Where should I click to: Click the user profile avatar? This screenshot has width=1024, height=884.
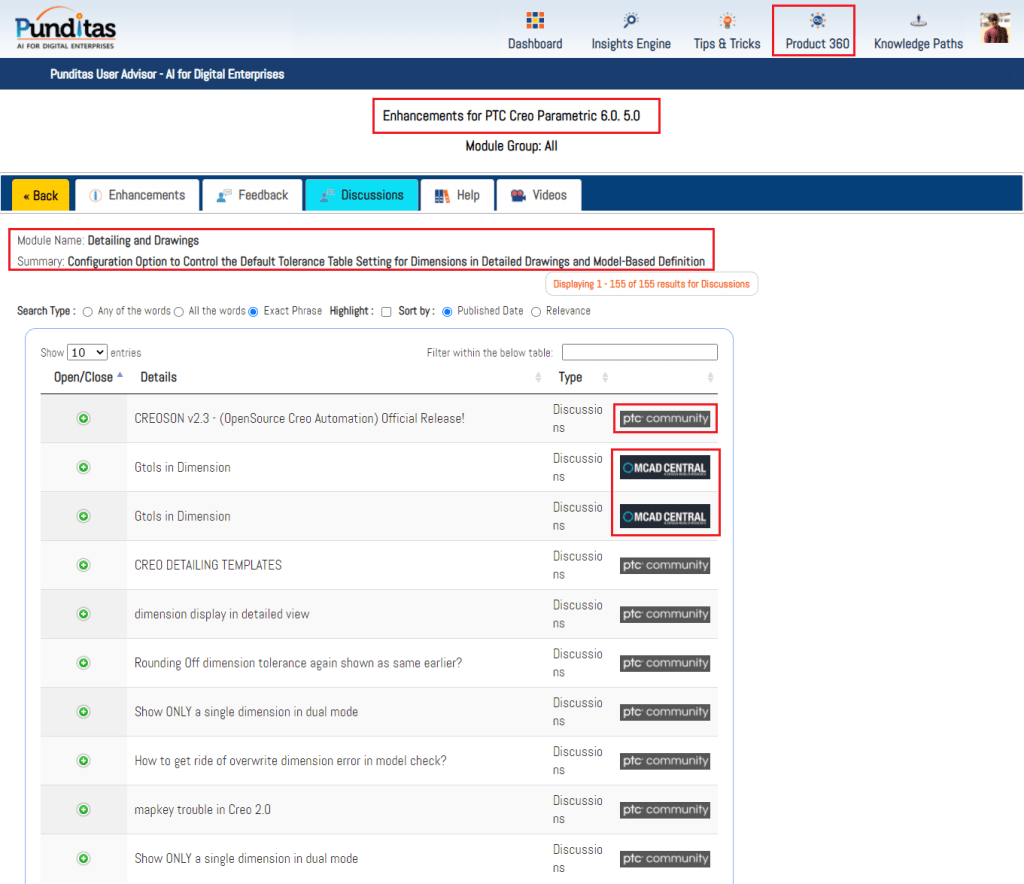pyautogui.click(x=994, y=28)
